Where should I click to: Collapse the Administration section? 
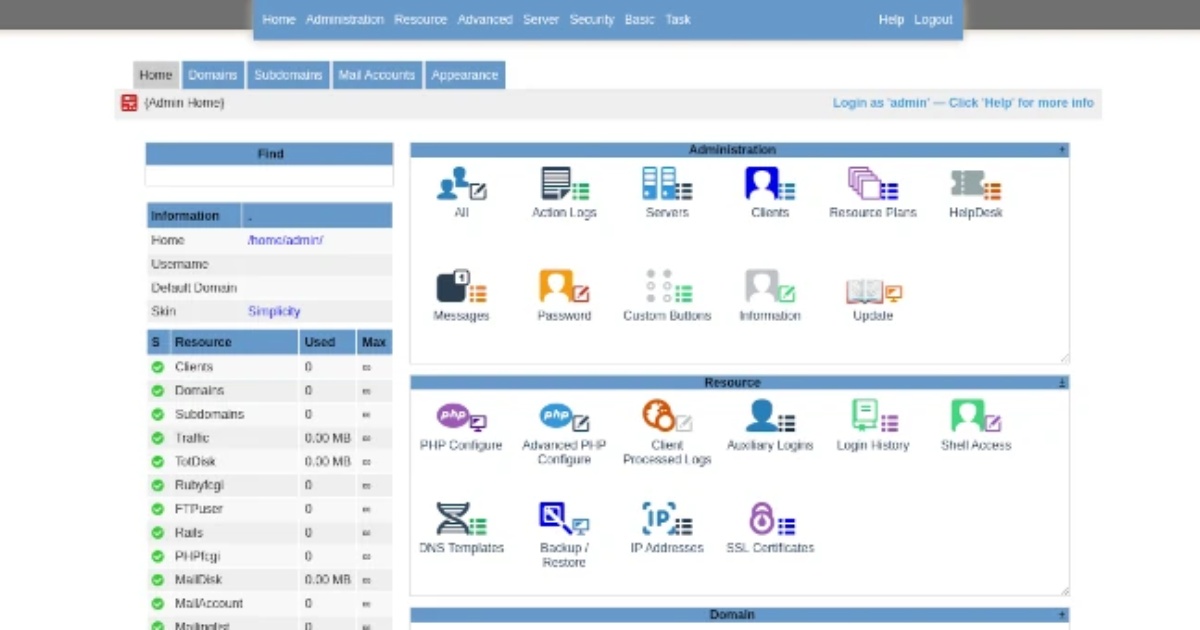1062,150
